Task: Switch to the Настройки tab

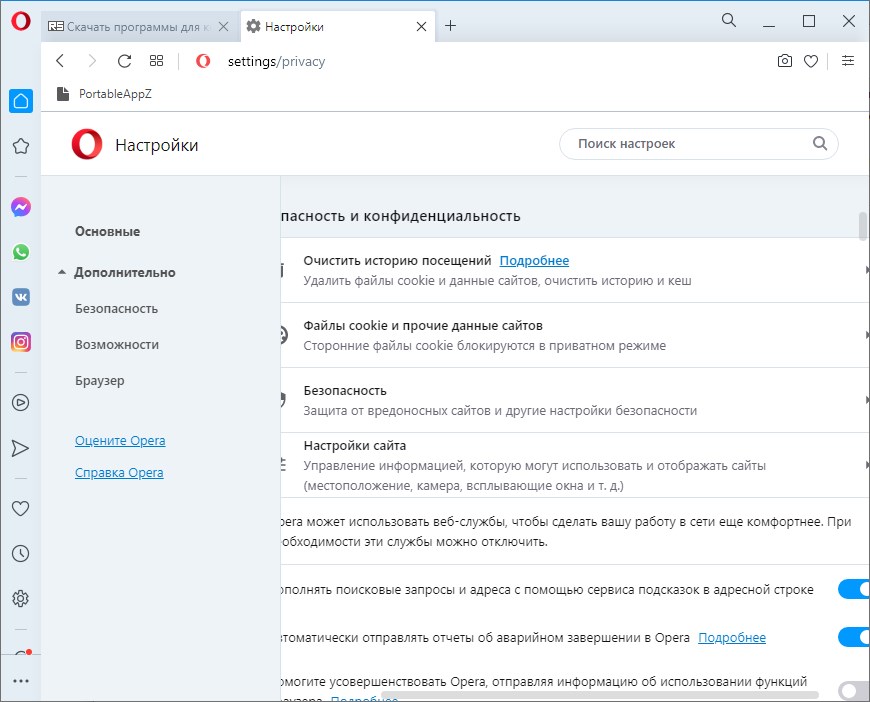Action: (337, 26)
